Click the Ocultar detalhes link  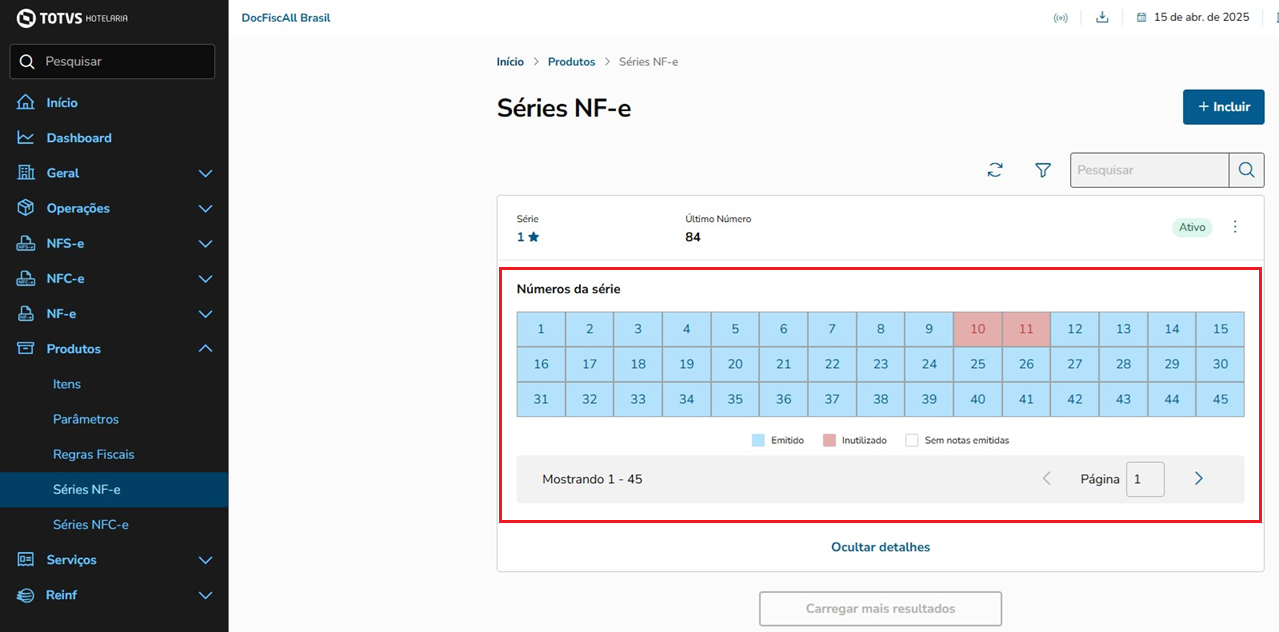point(880,547)
